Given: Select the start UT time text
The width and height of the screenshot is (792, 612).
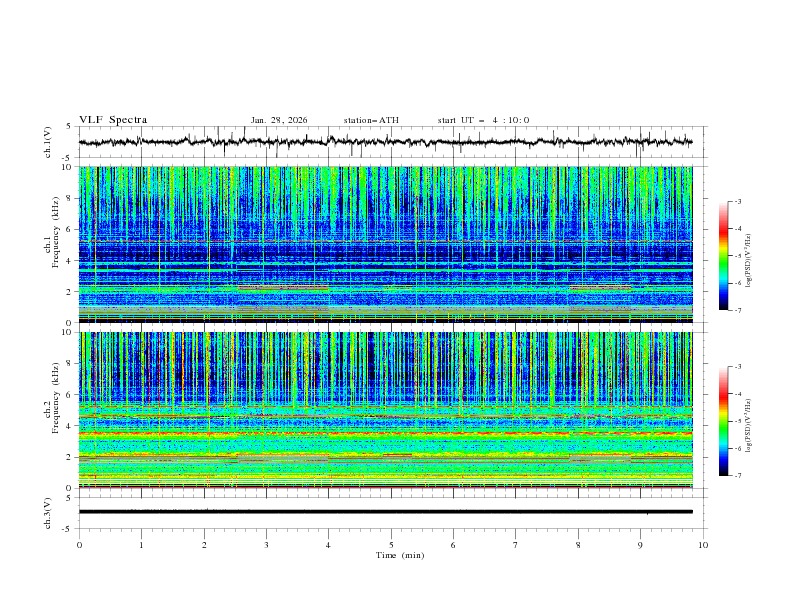Looking at the screenshot, I should 483,120.
